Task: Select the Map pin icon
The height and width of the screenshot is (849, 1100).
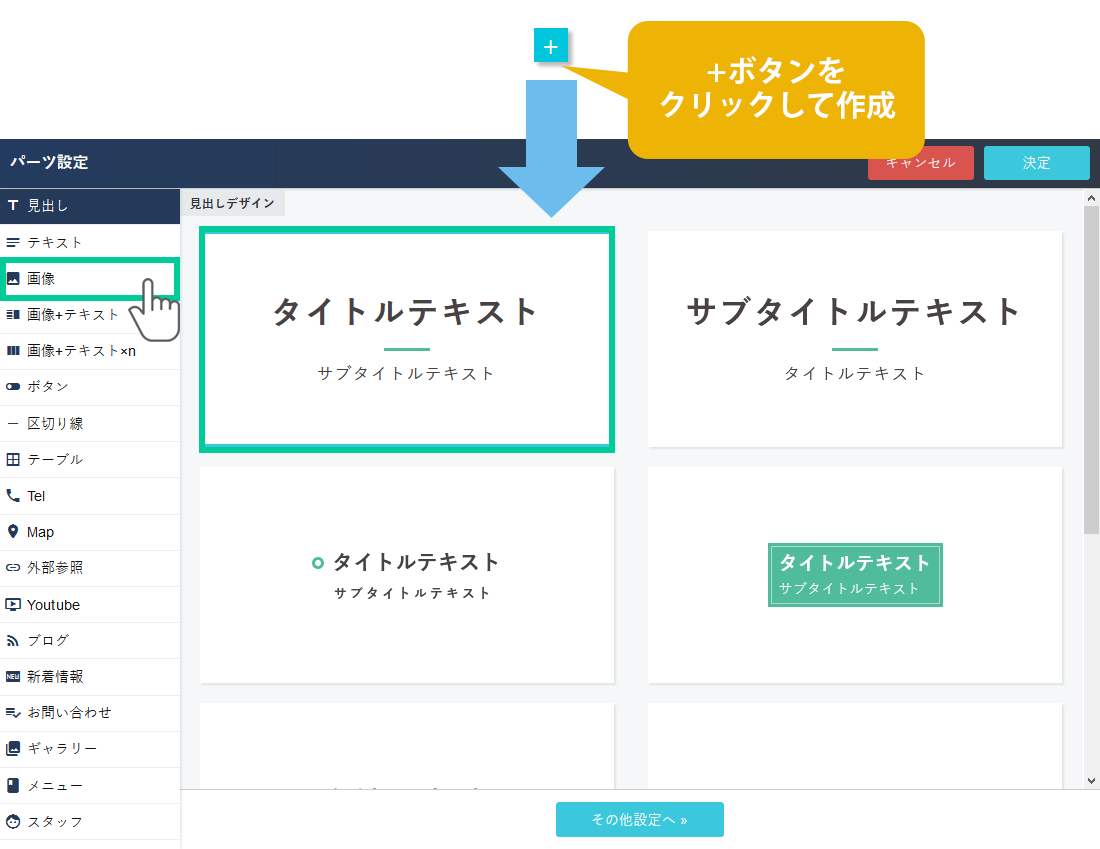Action: (x=13, y=532)
